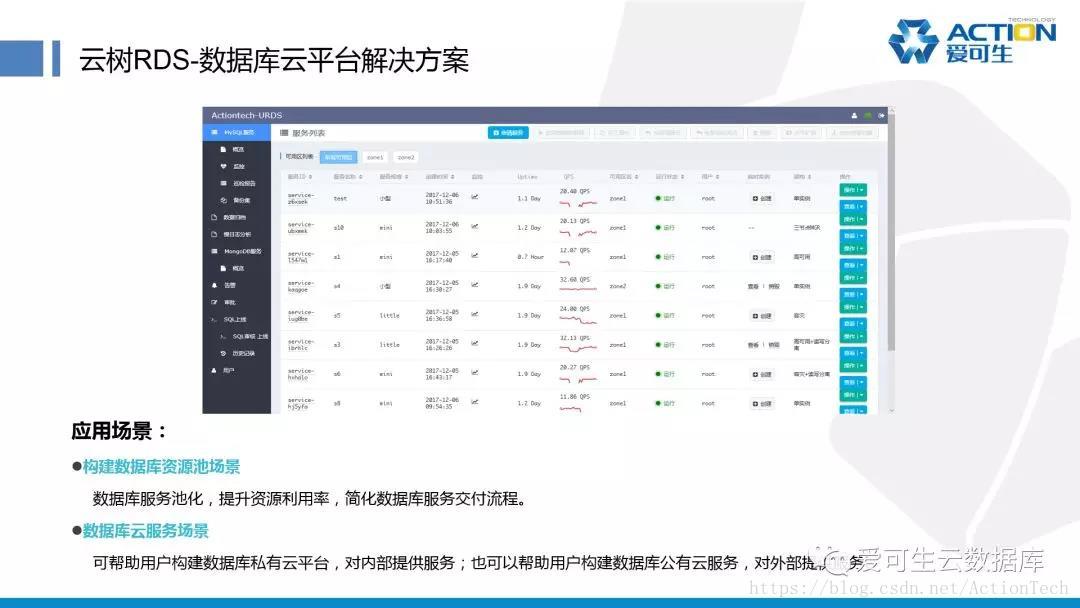Open monitoring chart icon in s5 row

(x=475, y=315)
